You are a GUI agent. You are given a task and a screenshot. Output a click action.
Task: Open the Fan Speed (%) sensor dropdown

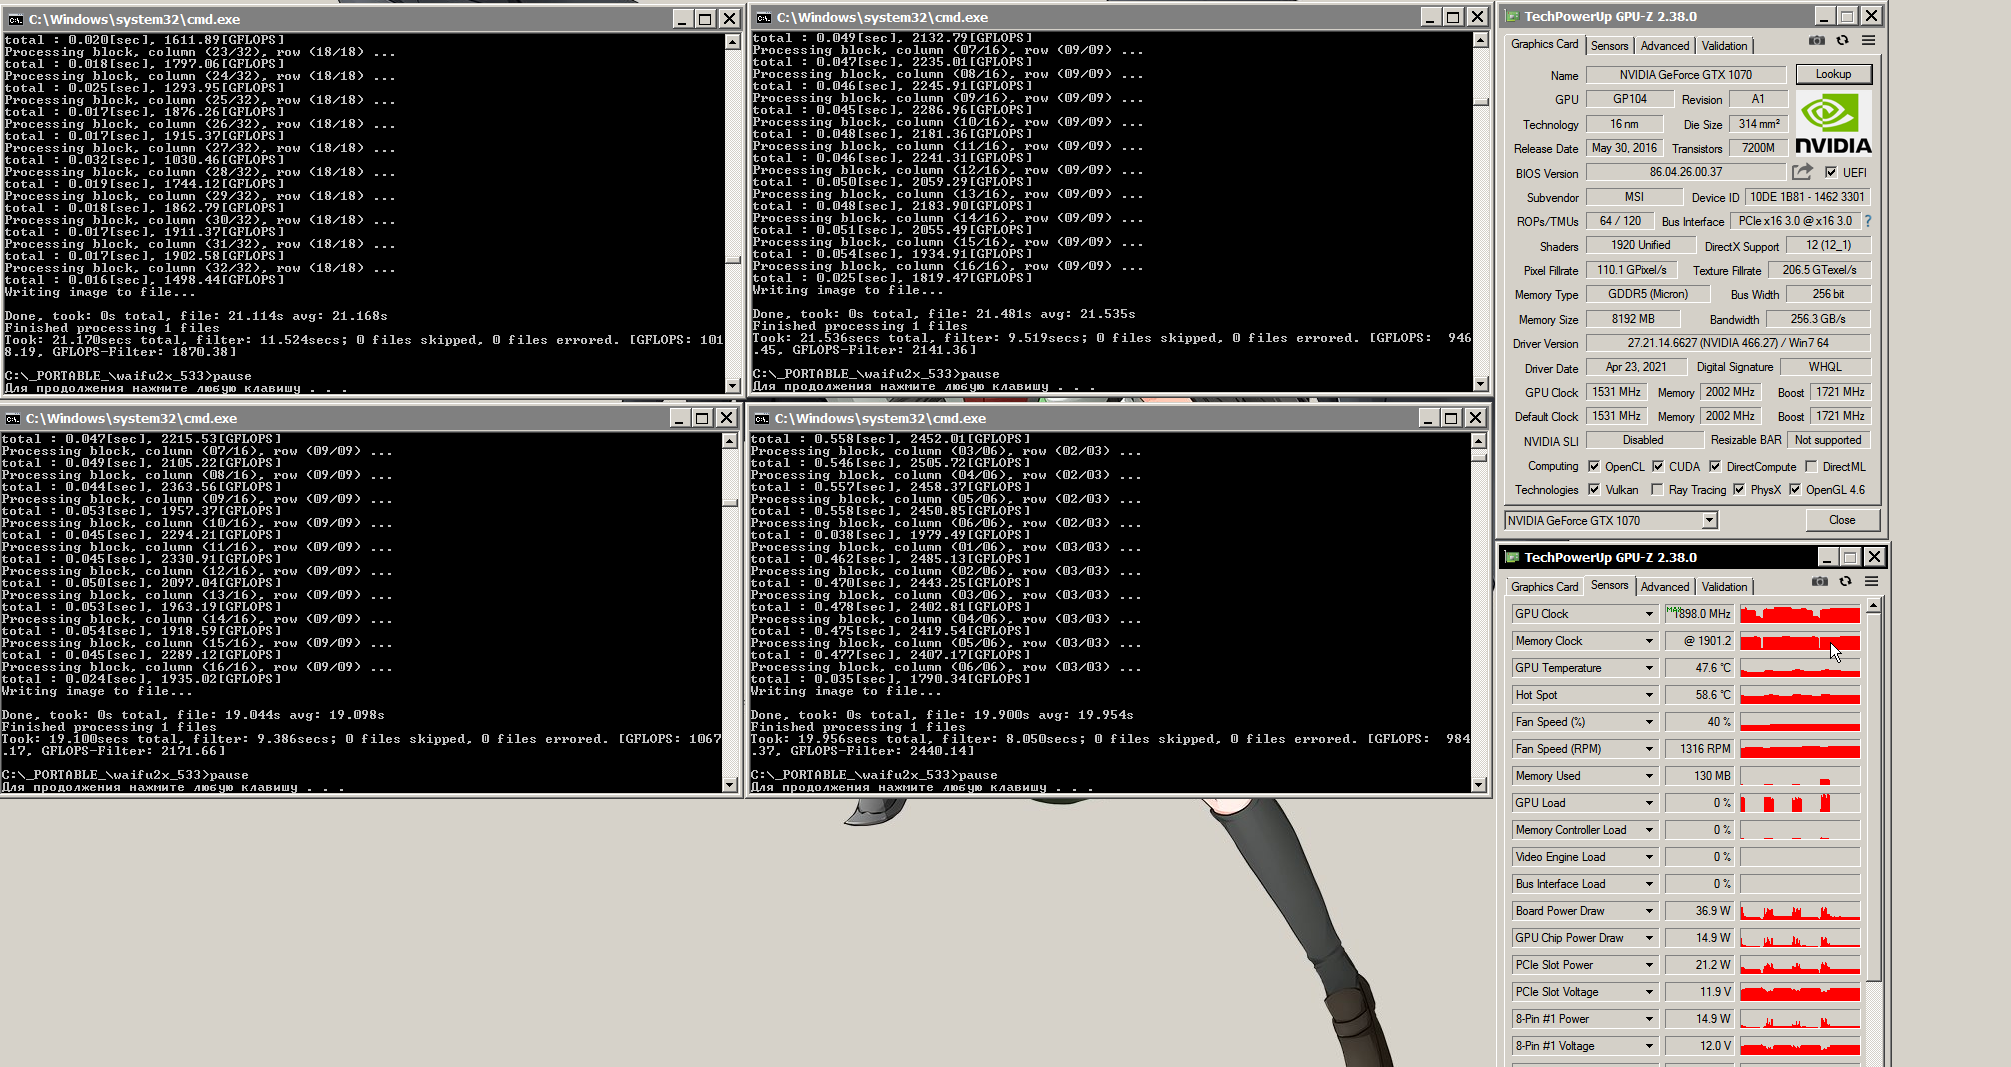1649,722
